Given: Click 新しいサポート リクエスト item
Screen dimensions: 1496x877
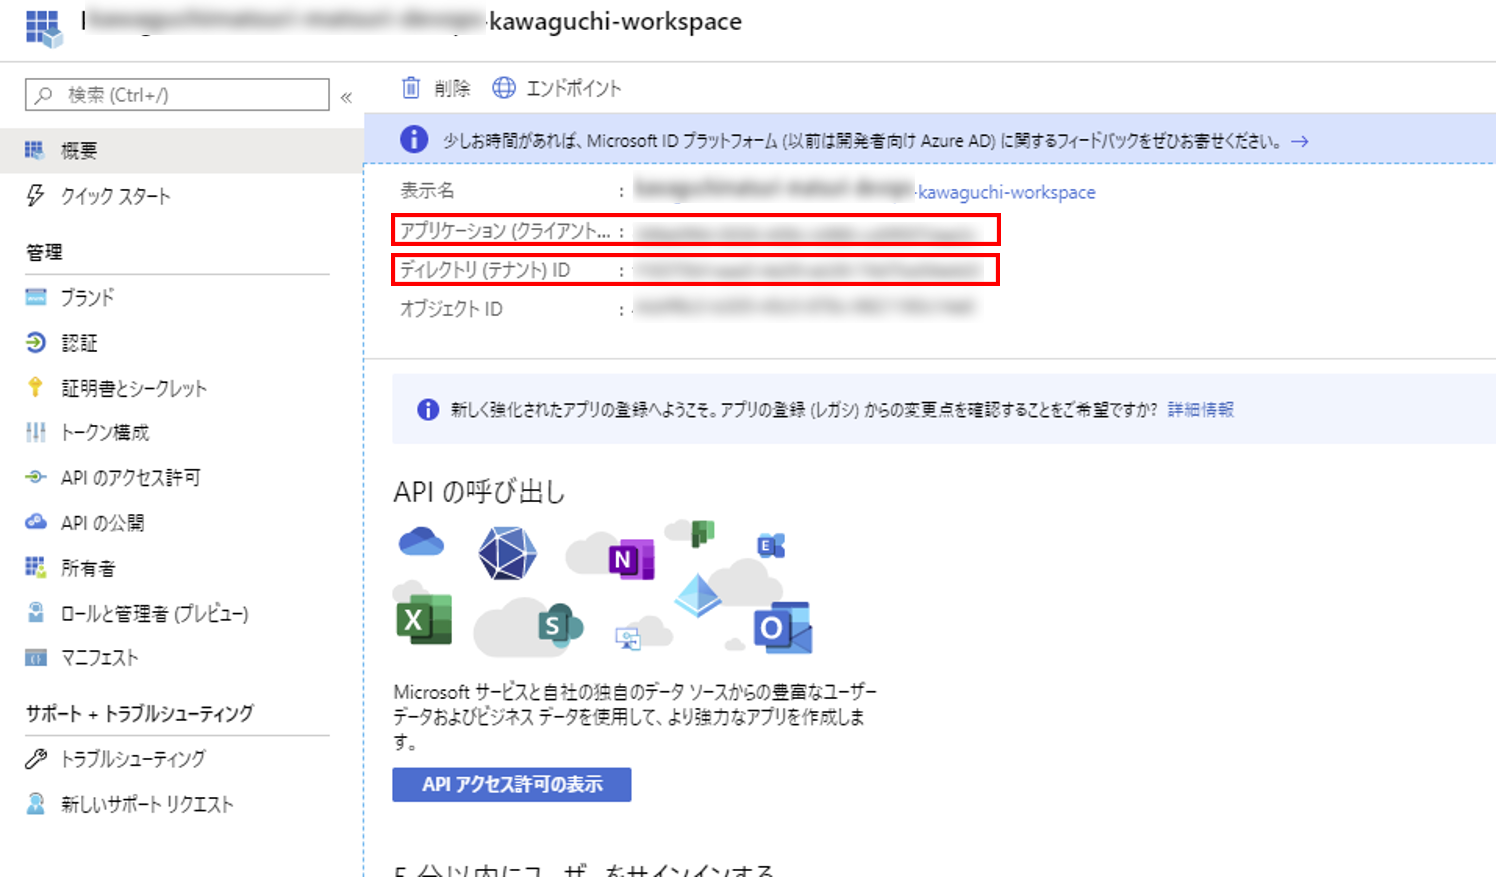Looking at the screenshot, I should pyautogui.click(x=146, y=804).
